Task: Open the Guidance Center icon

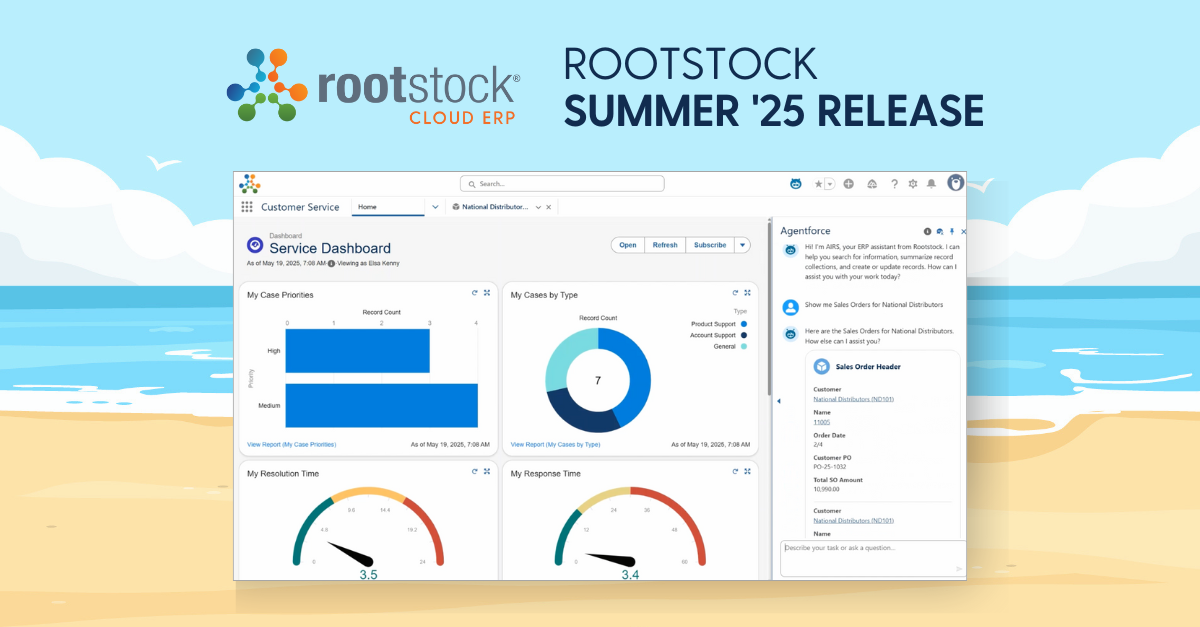Action: (x=872, y=184)
